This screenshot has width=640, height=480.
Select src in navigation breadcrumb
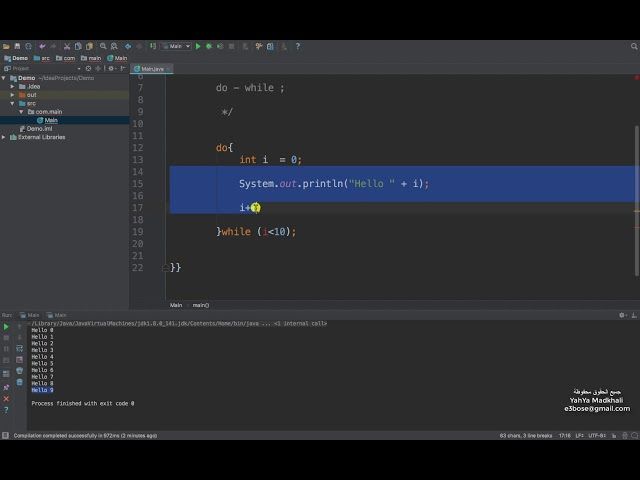(42, 58)
